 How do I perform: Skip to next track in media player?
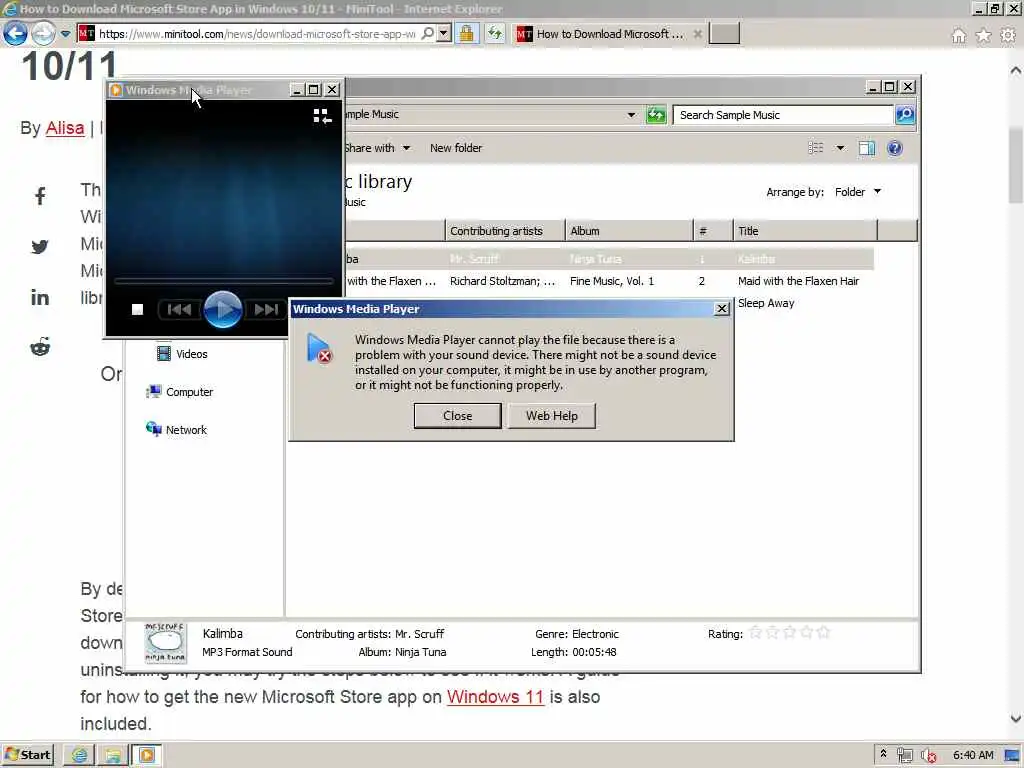click(x=266, y=310)
